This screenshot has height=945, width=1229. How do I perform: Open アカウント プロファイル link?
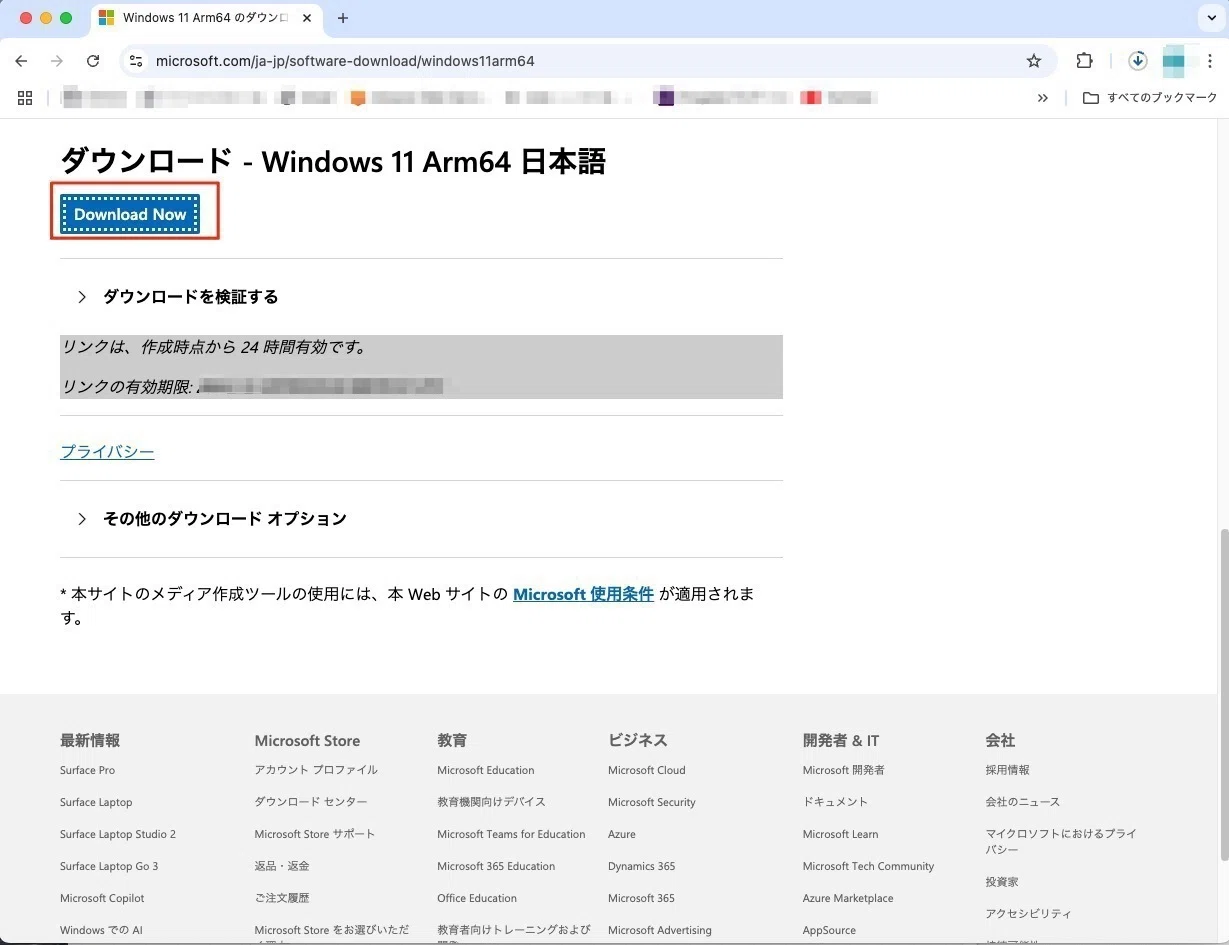pos(316,770)
